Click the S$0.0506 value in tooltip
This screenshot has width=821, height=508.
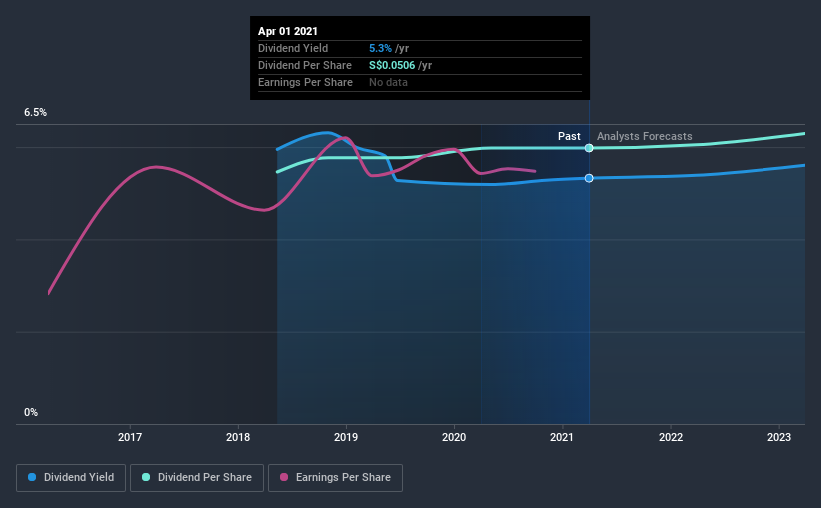tap(392, 65)
